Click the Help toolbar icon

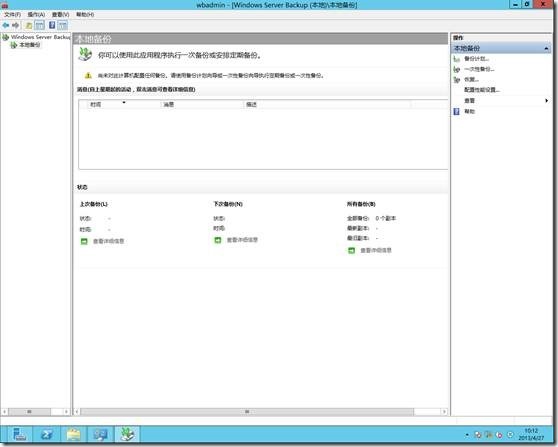(x=52, y=25)
